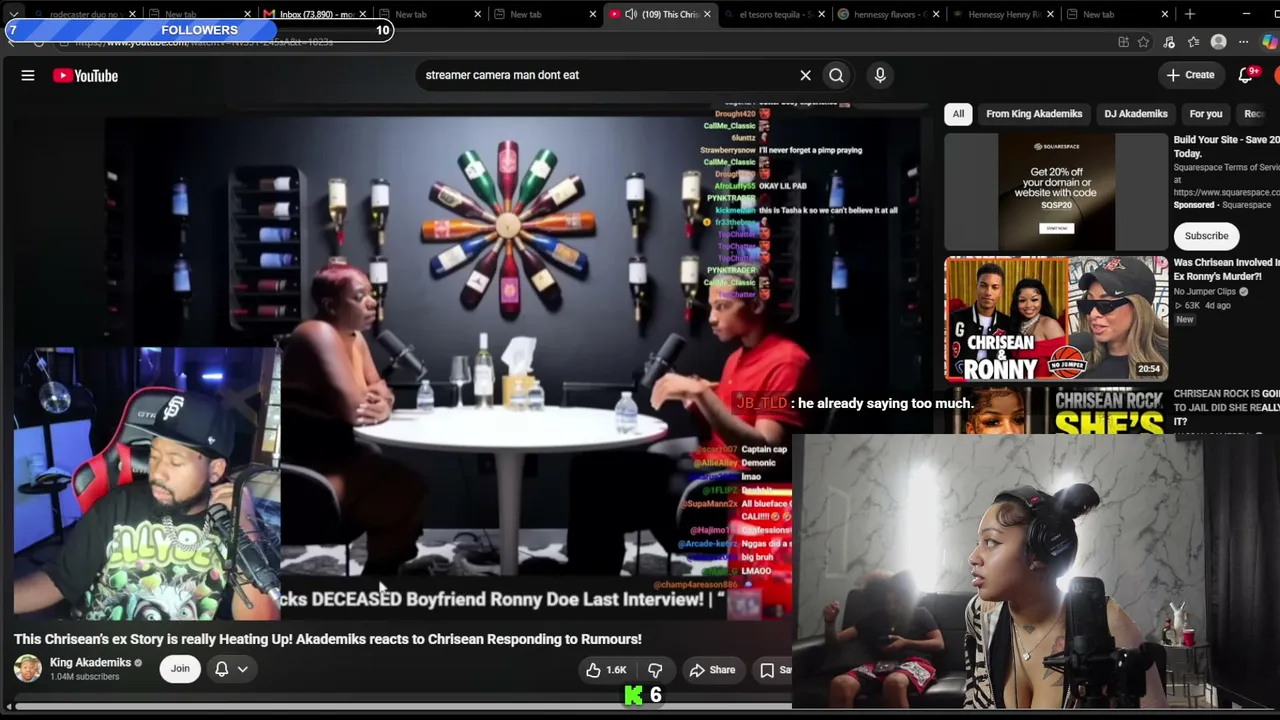The height and width of the screenshot is (720, 1280).
Task: Open the No Jumper Clips channel
Action: (x=1205, y=292)
